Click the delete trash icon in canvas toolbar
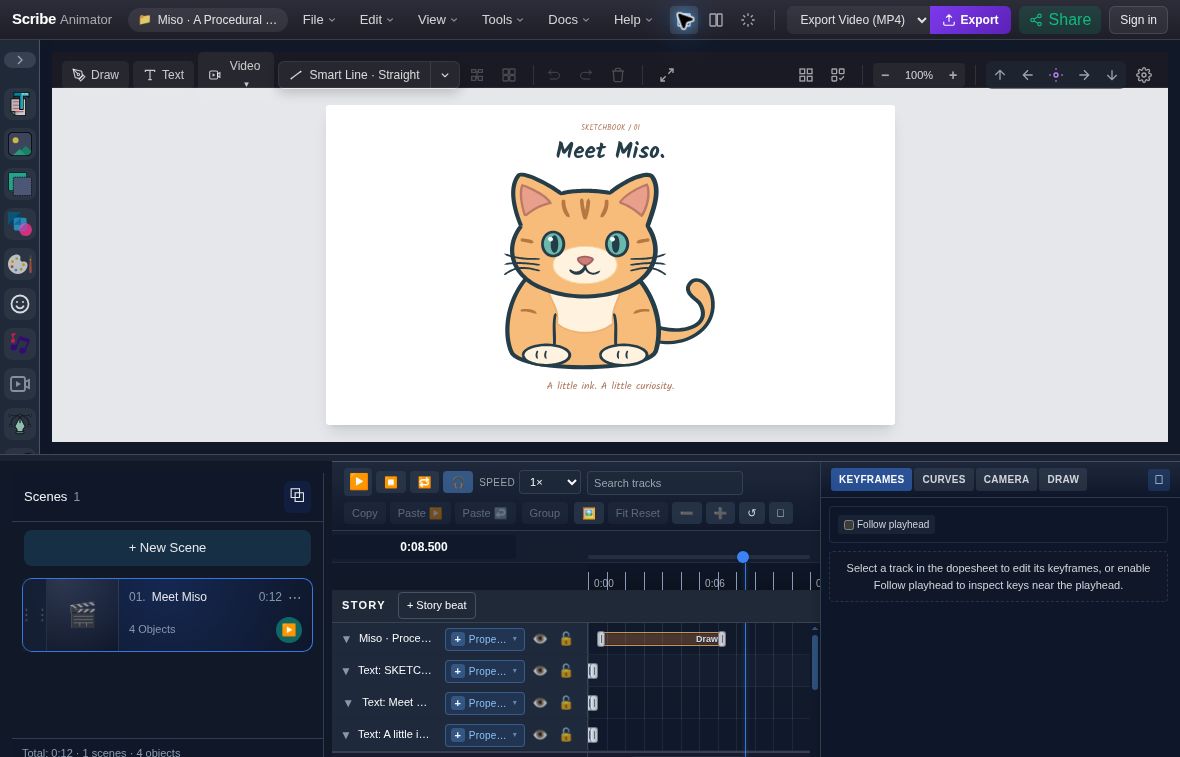 click(618, 75)
